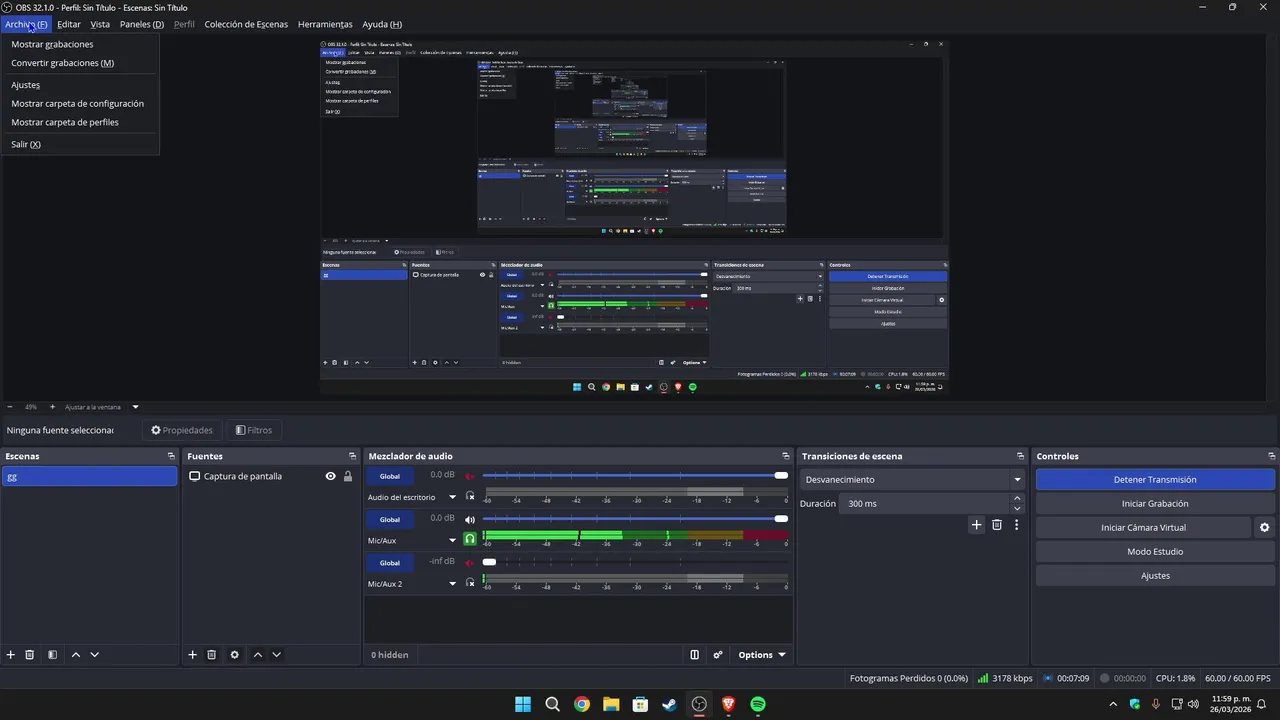Toggle monitoring for Audio del escritorio

pos(470,496)
